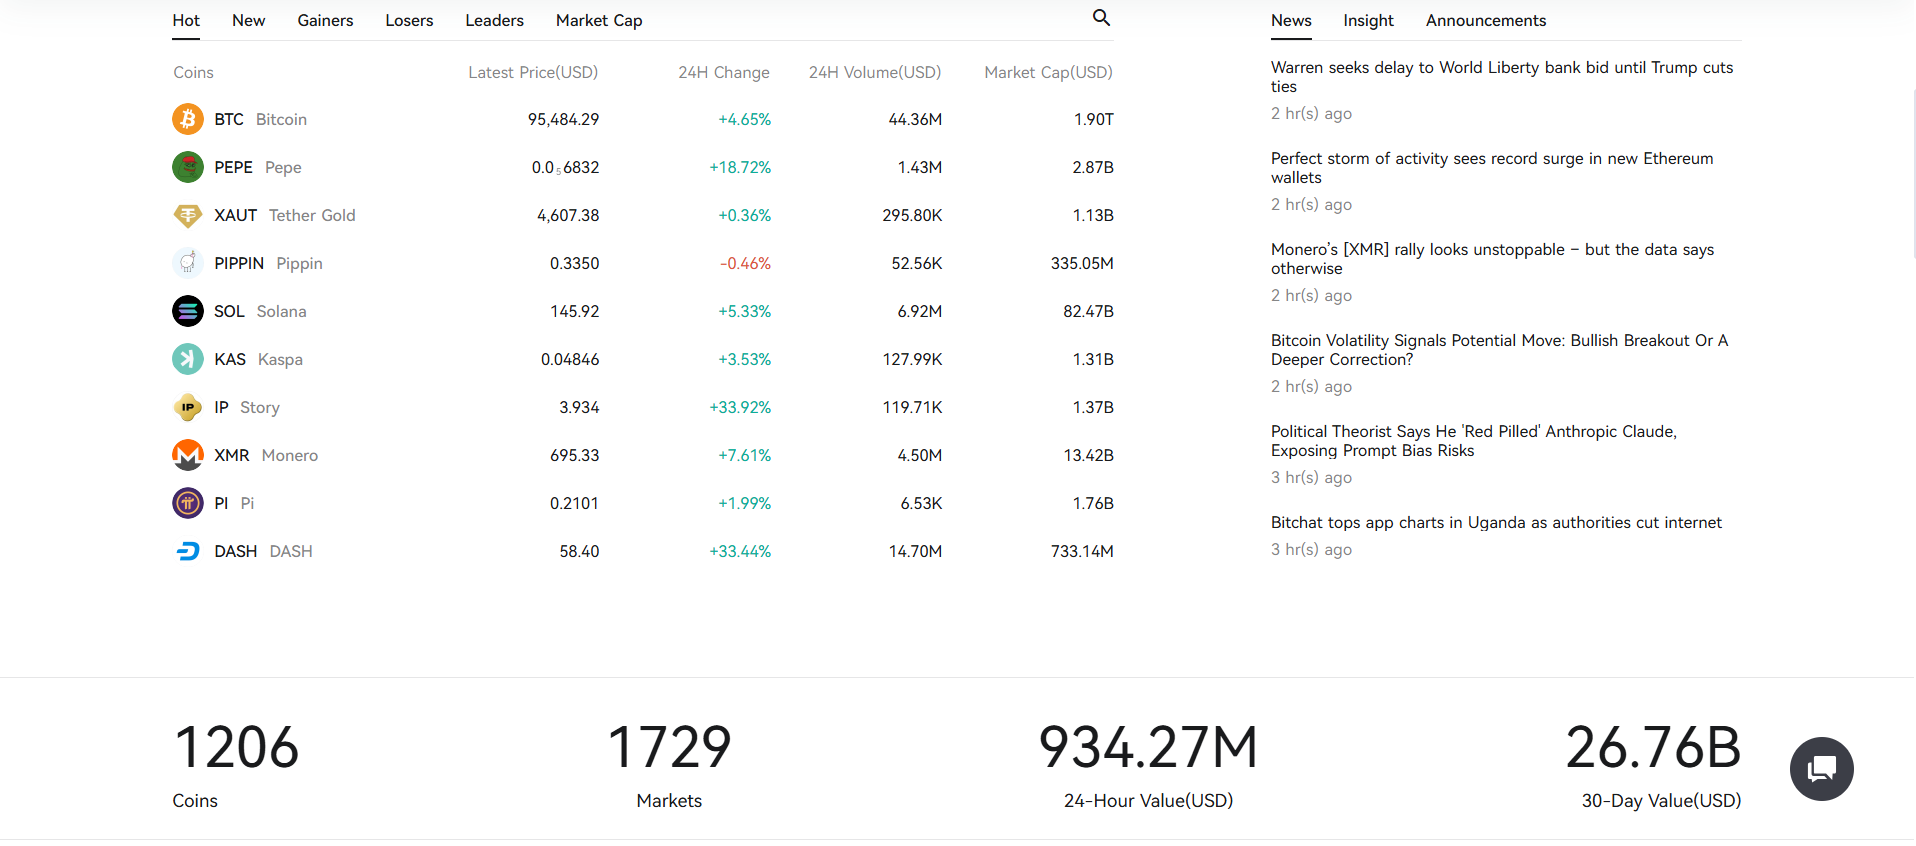The height and width of the screenshot is (846, 1916).
Task: Click the Monero coin logo
Action: pos(188,455)
